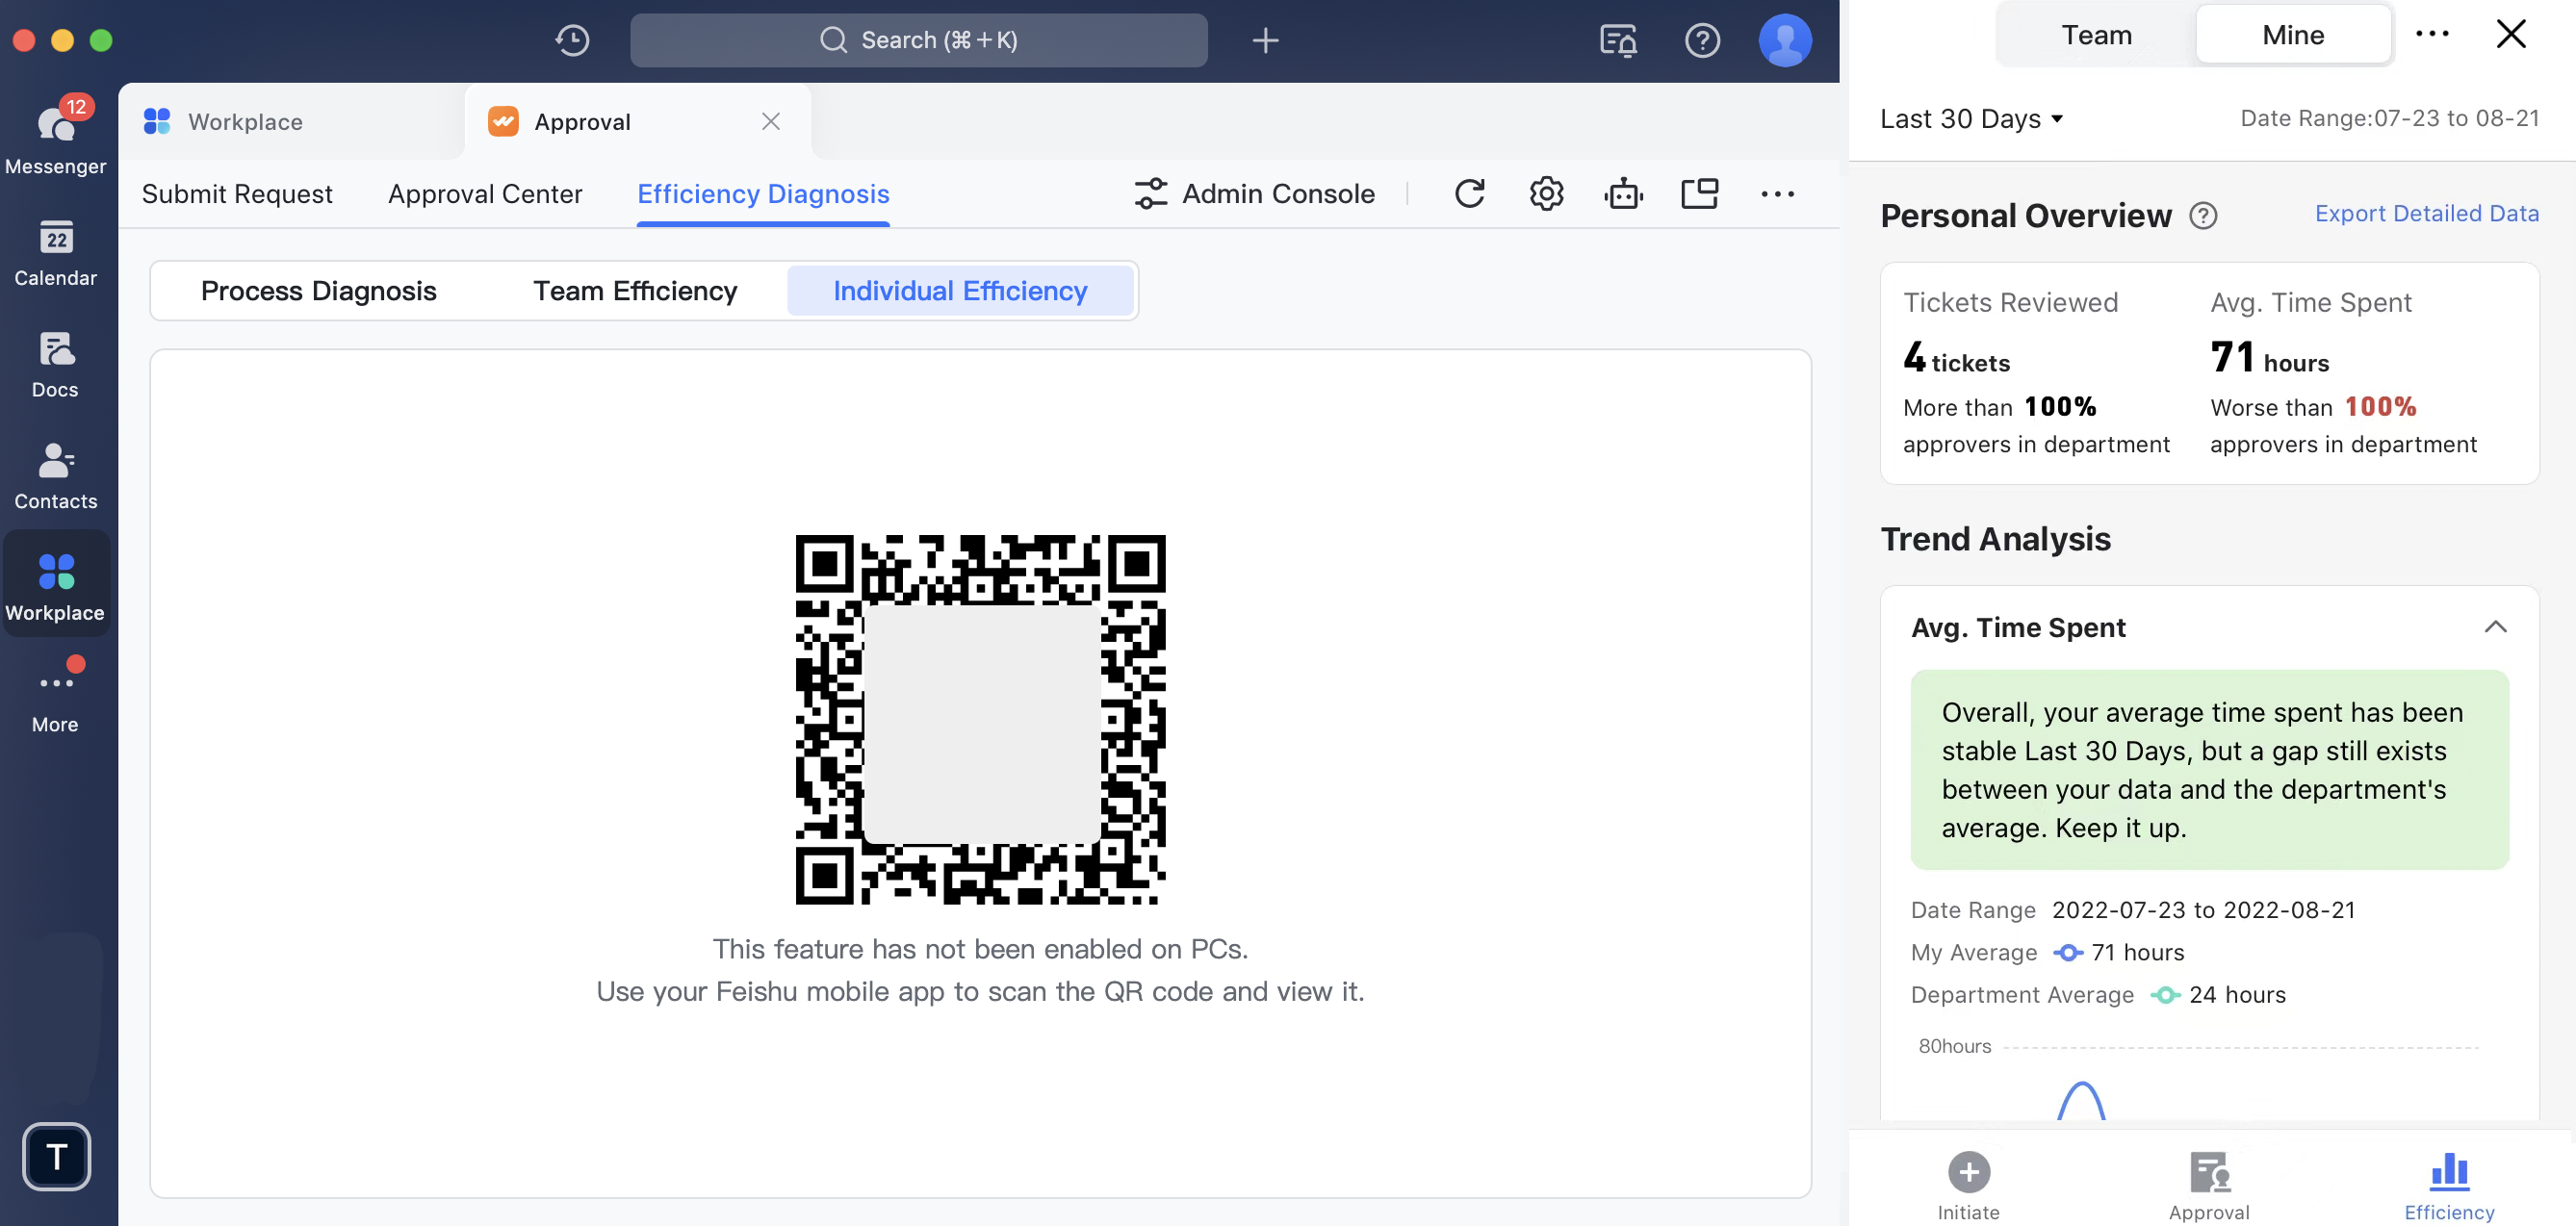Click the split view icon in toolbar
The image size is (2576, 1226).
1700,194
